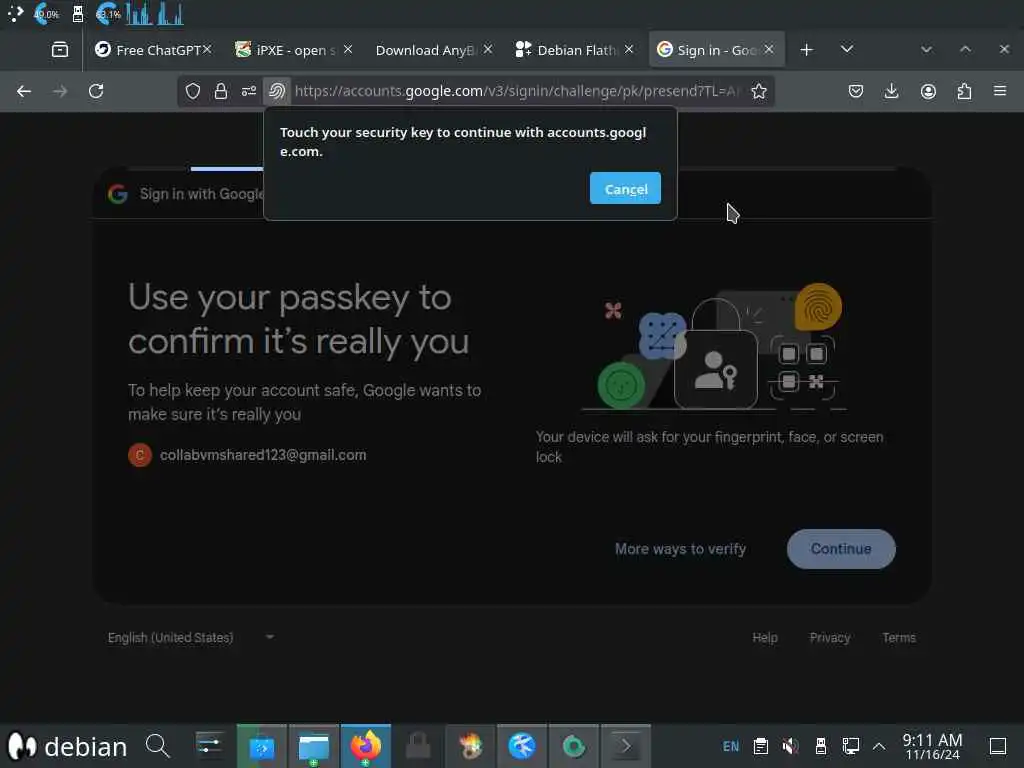Close the Debian Flathub tab
This screenshot has width=1024, height=768.
629,49
